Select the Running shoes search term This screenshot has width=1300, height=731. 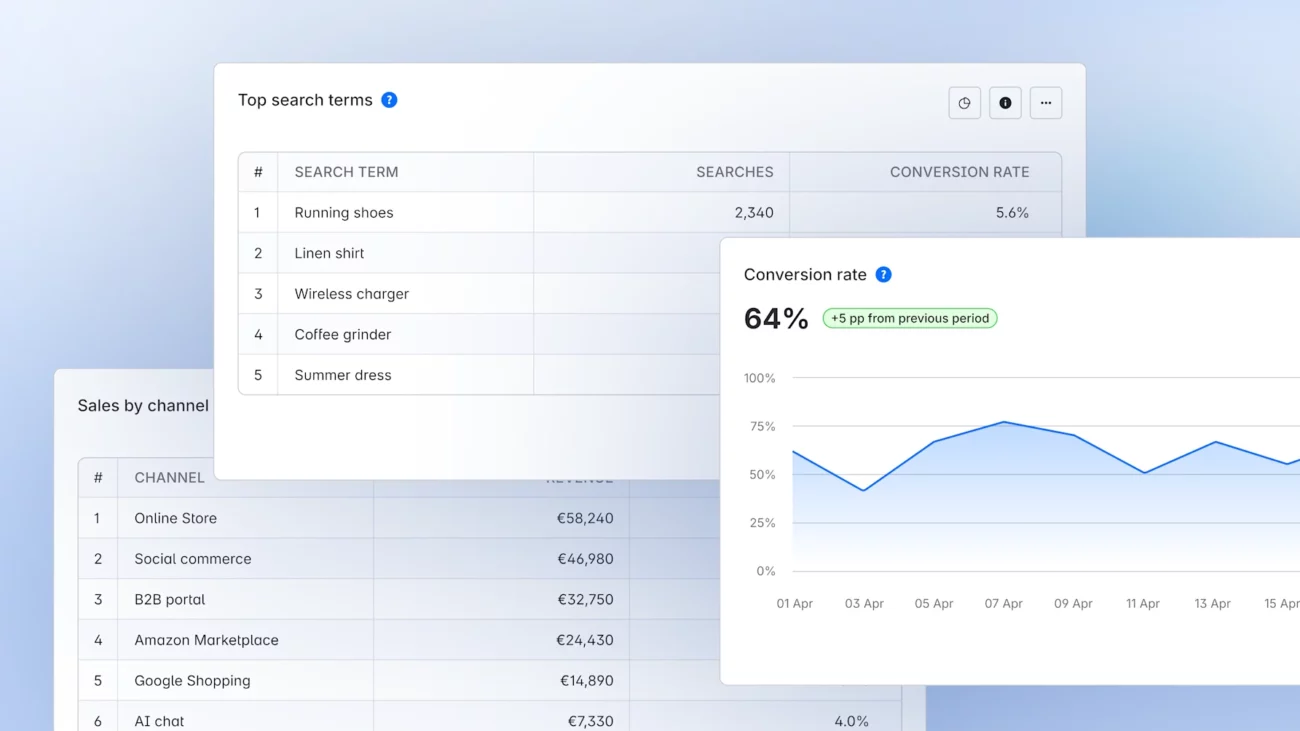344,213
